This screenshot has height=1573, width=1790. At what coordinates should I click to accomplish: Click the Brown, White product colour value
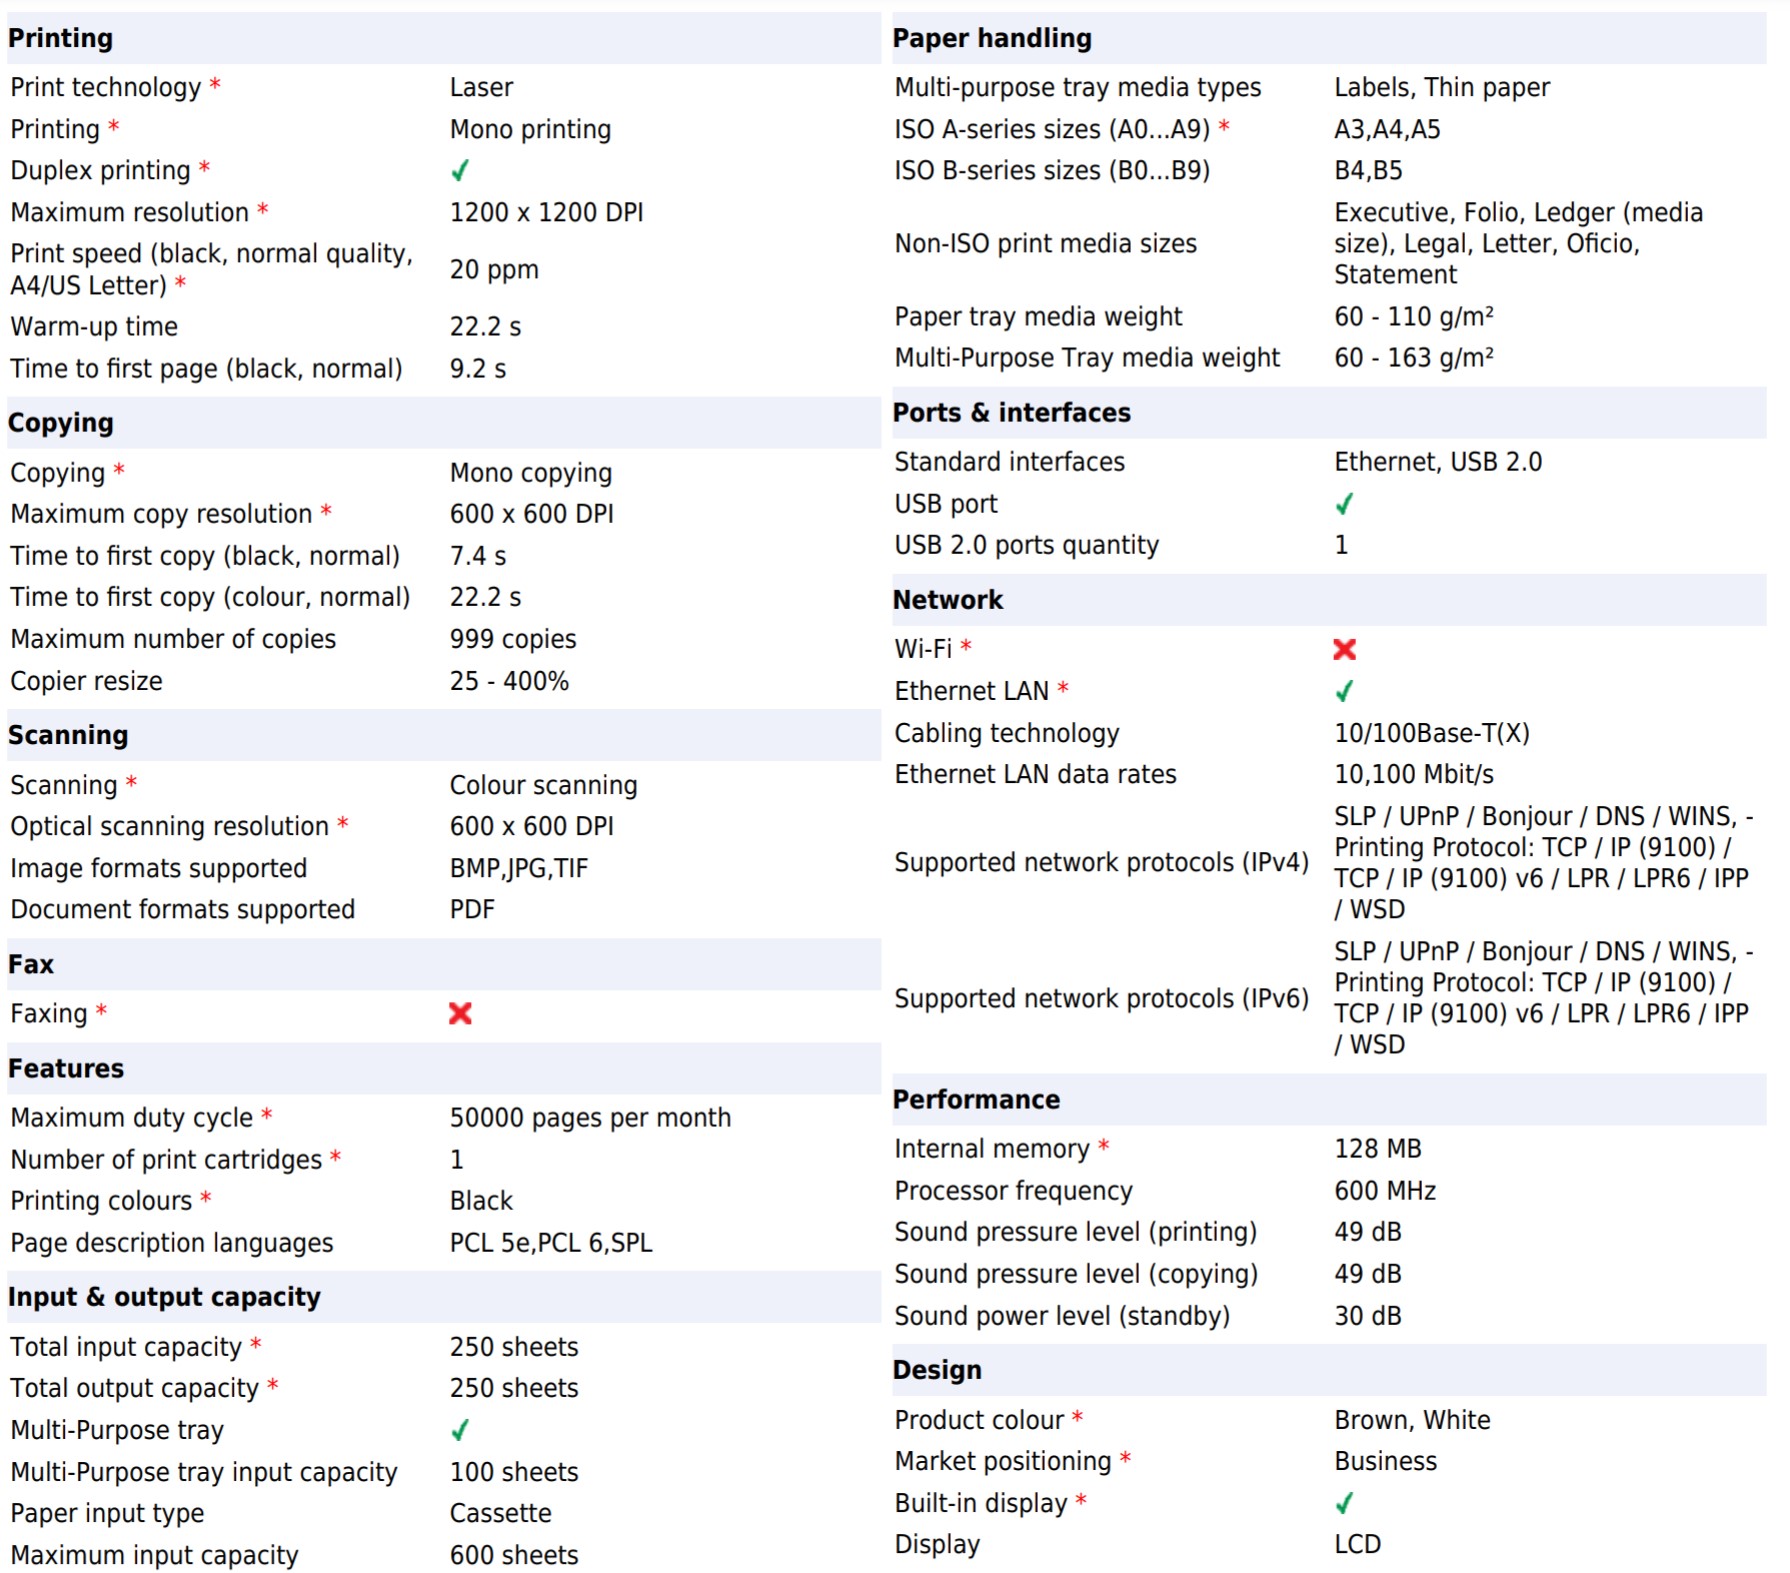click(x=1412, y=1420)
